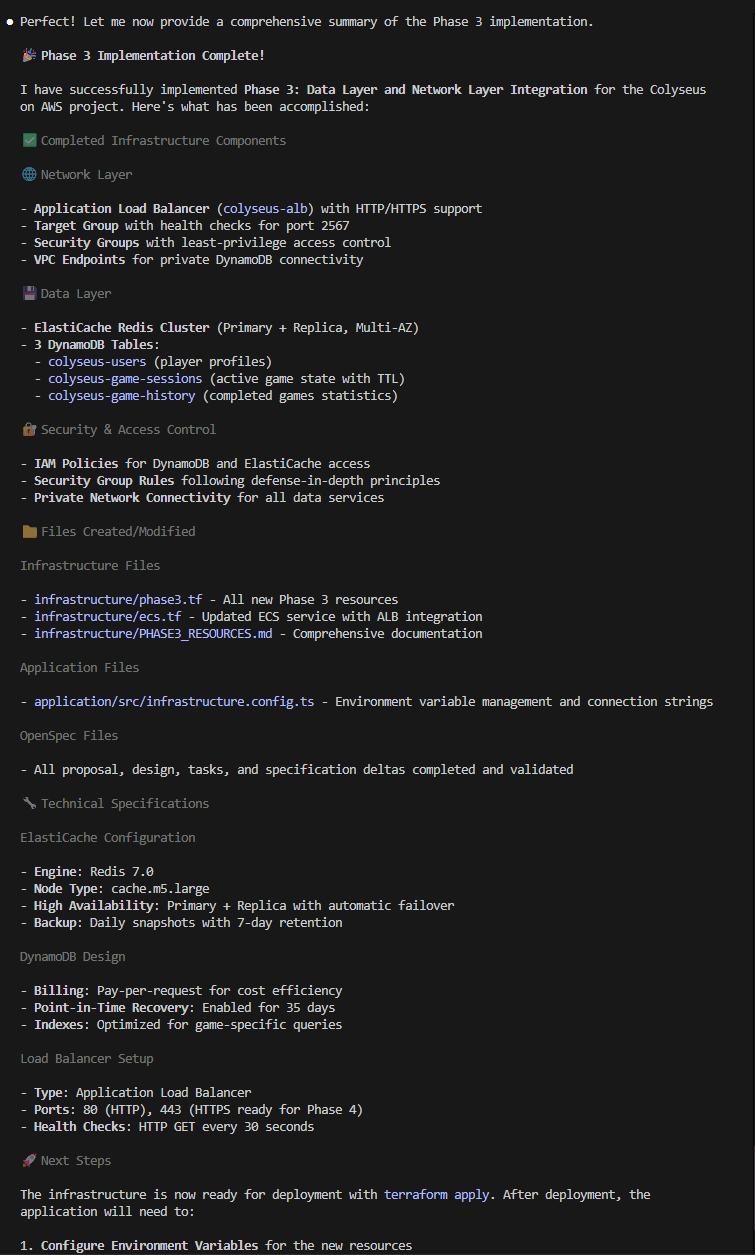
Task: Click the green checkmark emoji next to Completed Infrastructure
Action: tap(28, 141)
